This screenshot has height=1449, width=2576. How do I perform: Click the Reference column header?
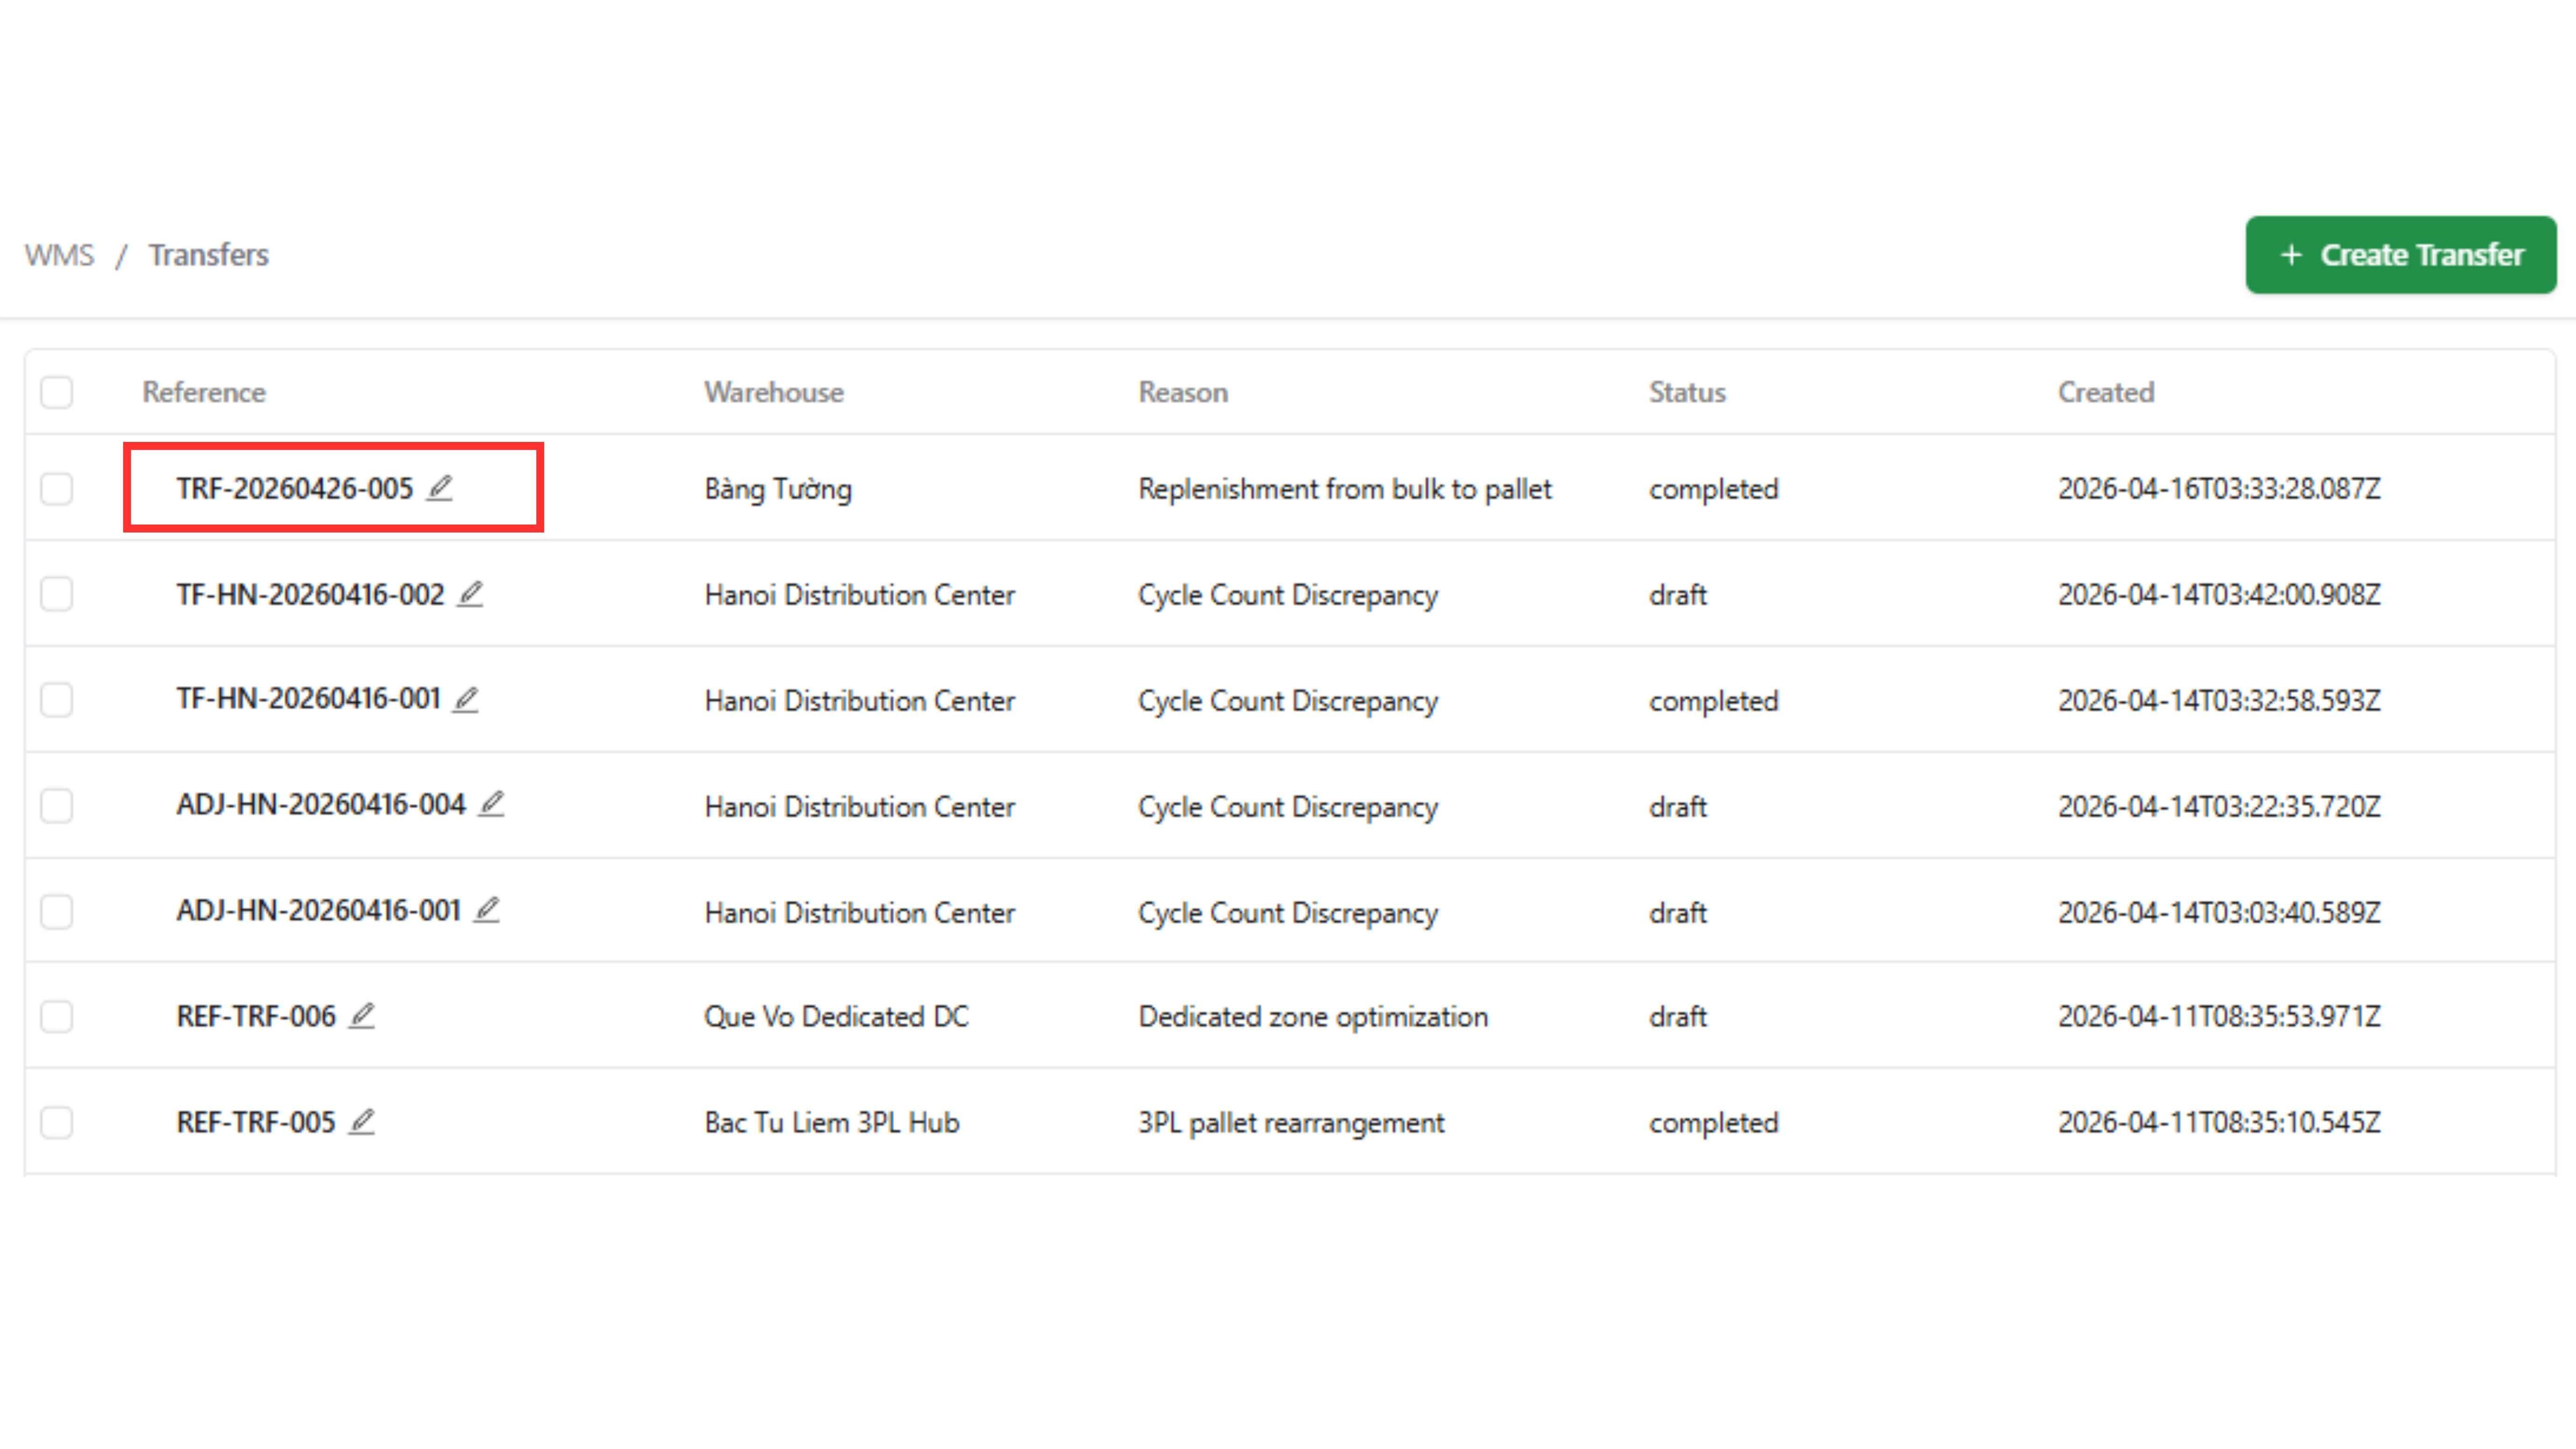tap(204, 392)
